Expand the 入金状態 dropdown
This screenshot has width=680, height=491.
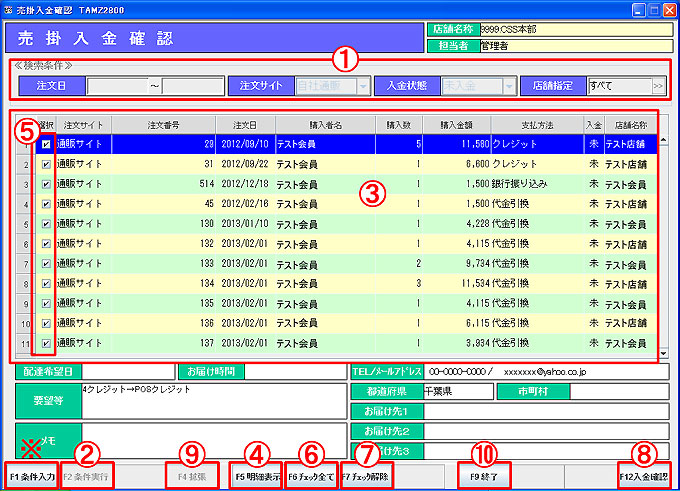click(510, 86)
